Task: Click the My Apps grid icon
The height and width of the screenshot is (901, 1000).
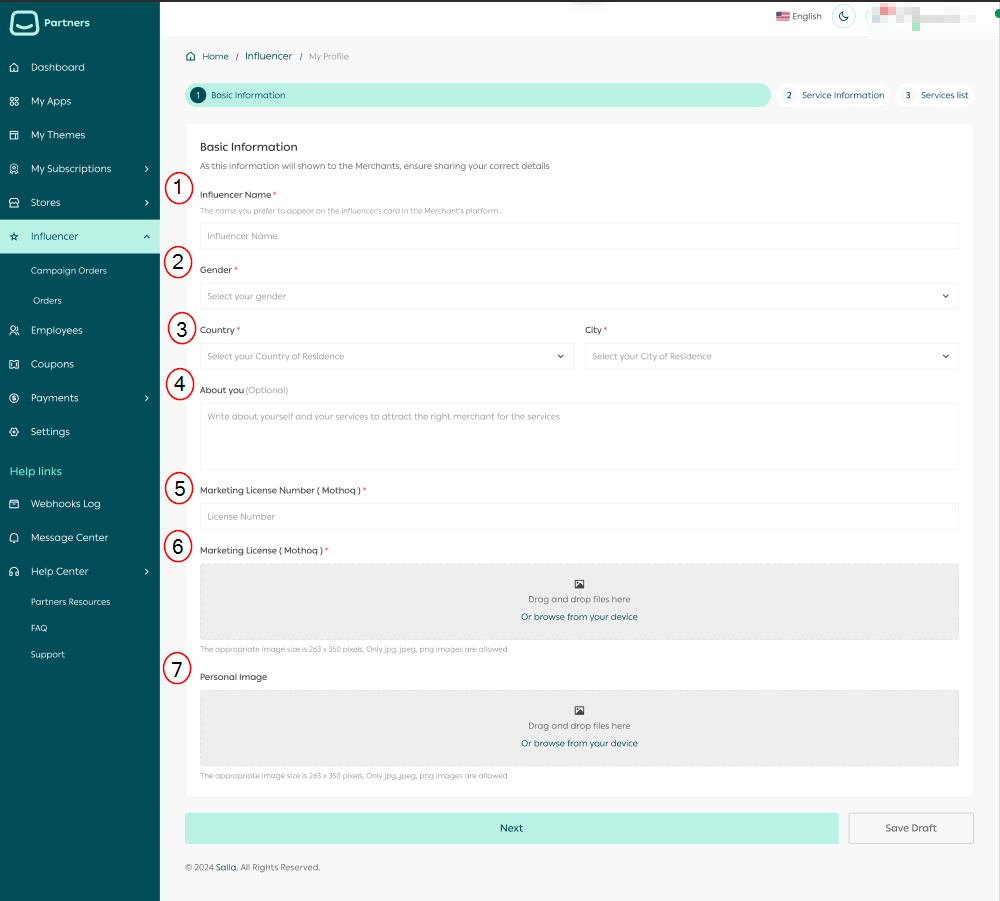Action: click(14, 101)
